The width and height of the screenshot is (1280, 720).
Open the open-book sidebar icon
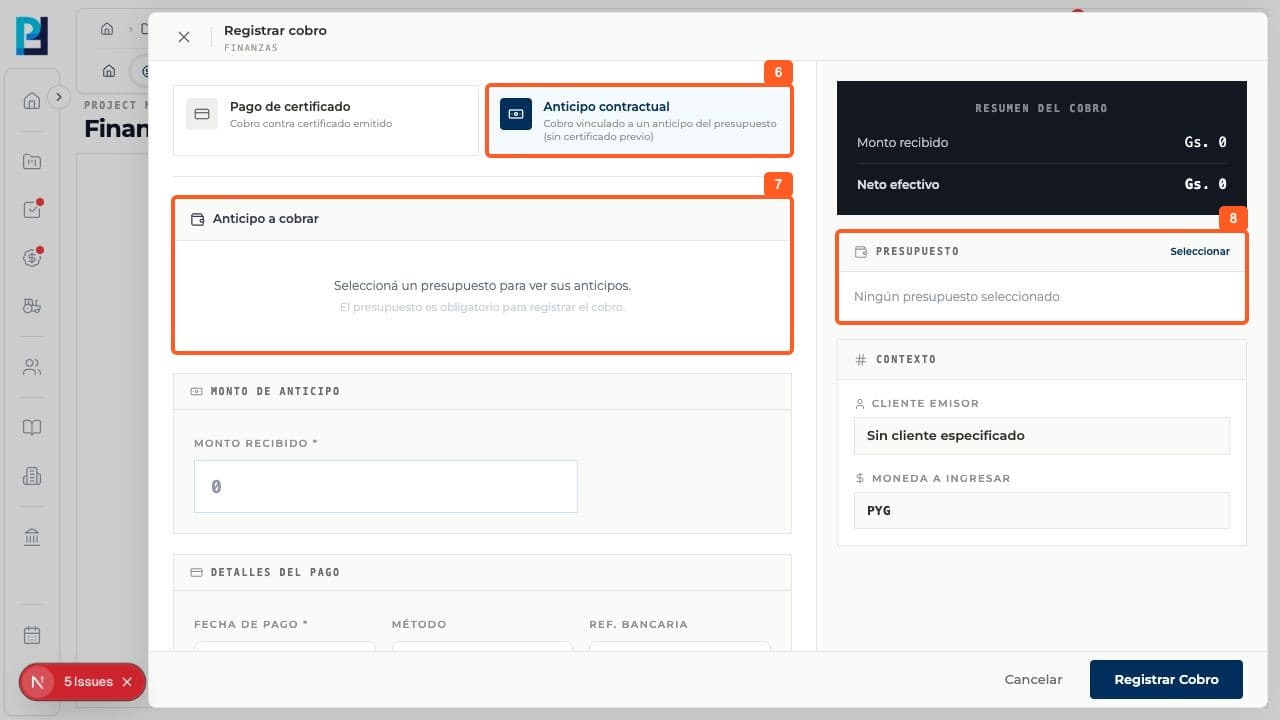click(32, 428)
